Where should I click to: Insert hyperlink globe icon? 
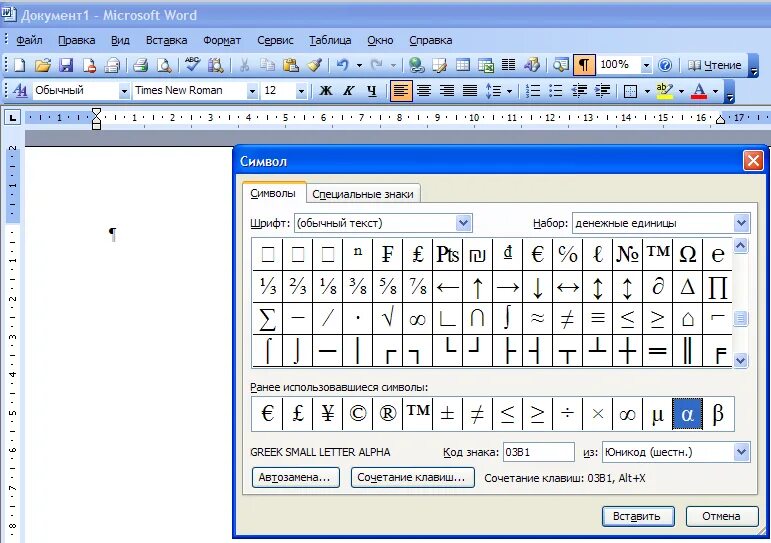[416, 65]
